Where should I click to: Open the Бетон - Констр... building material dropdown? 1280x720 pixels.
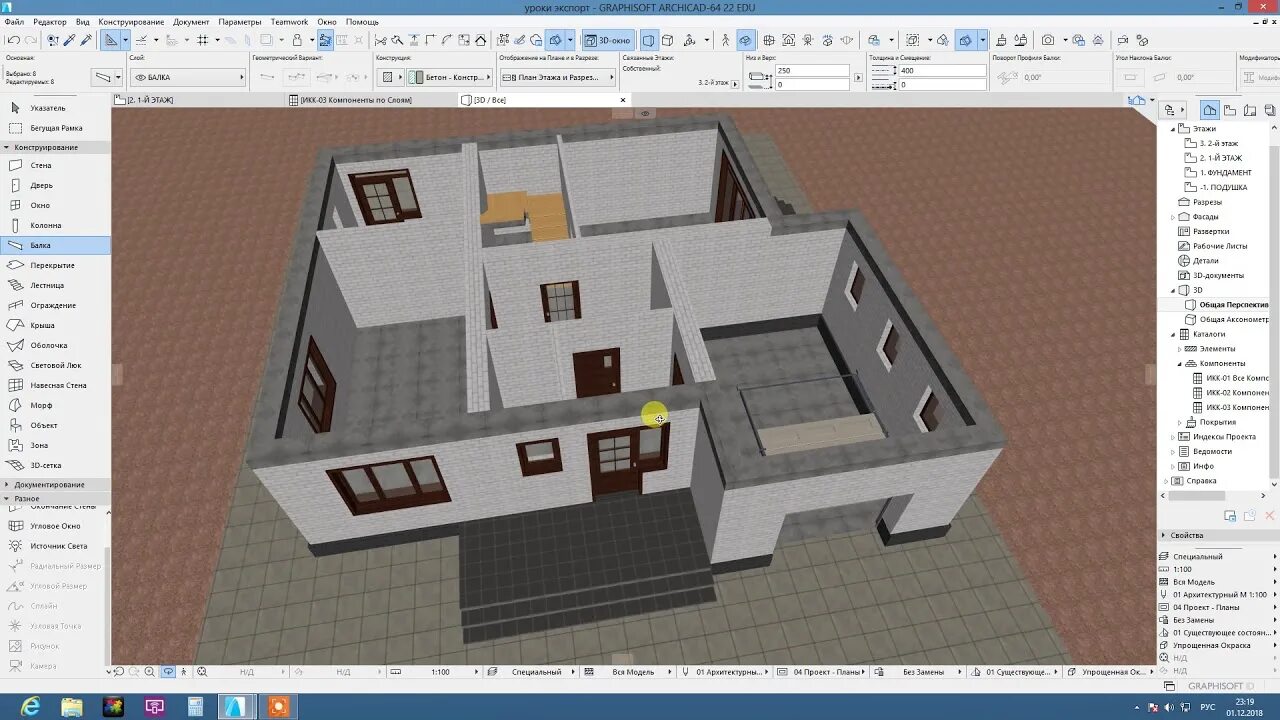pyautogui.click(x=450, y=77)
